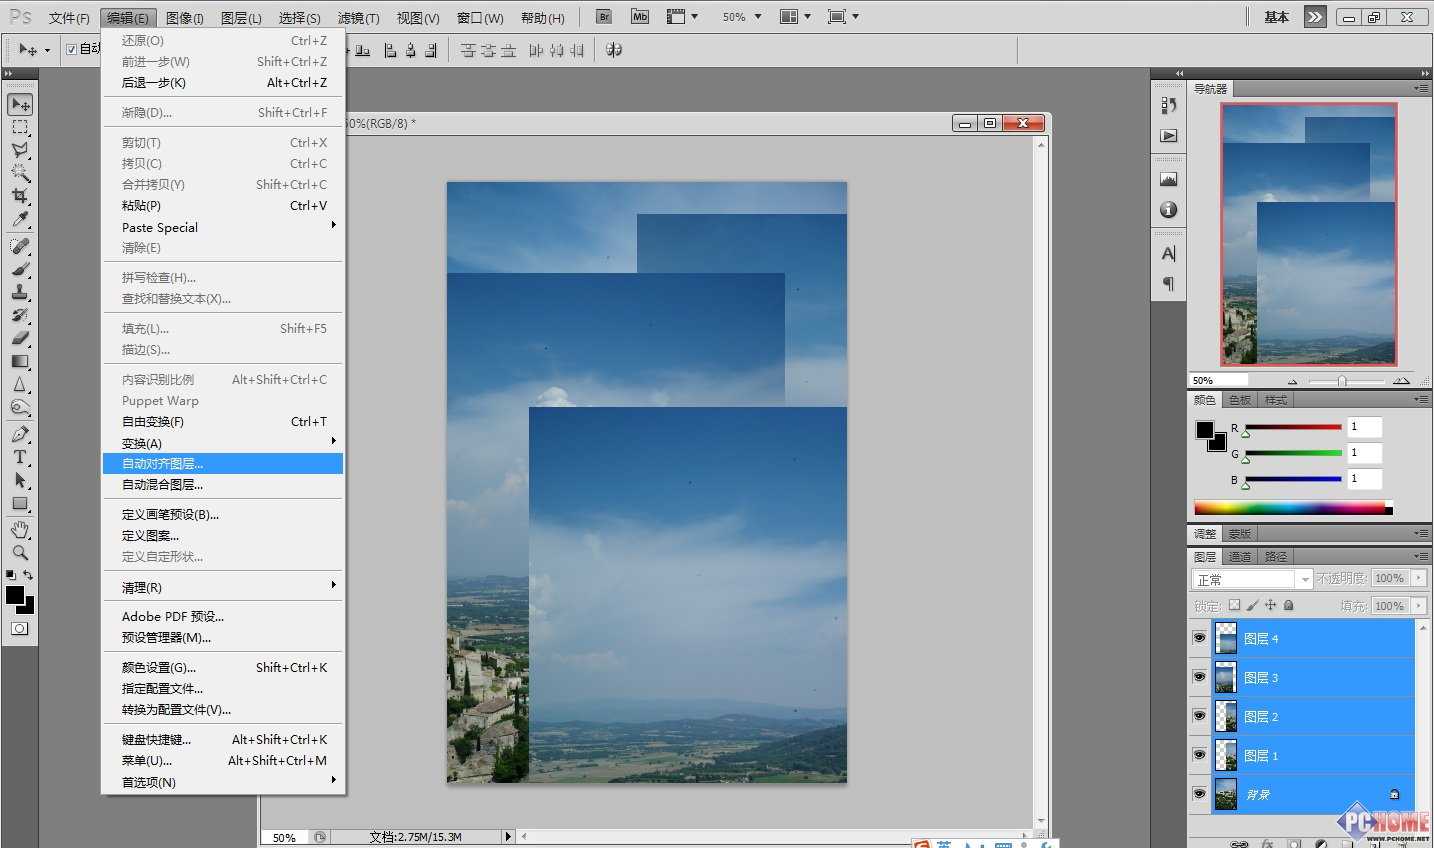Viewport: 1434px width, 848px height.
Task: Open the 滤镜(T) menu
Action: (358, 18)
